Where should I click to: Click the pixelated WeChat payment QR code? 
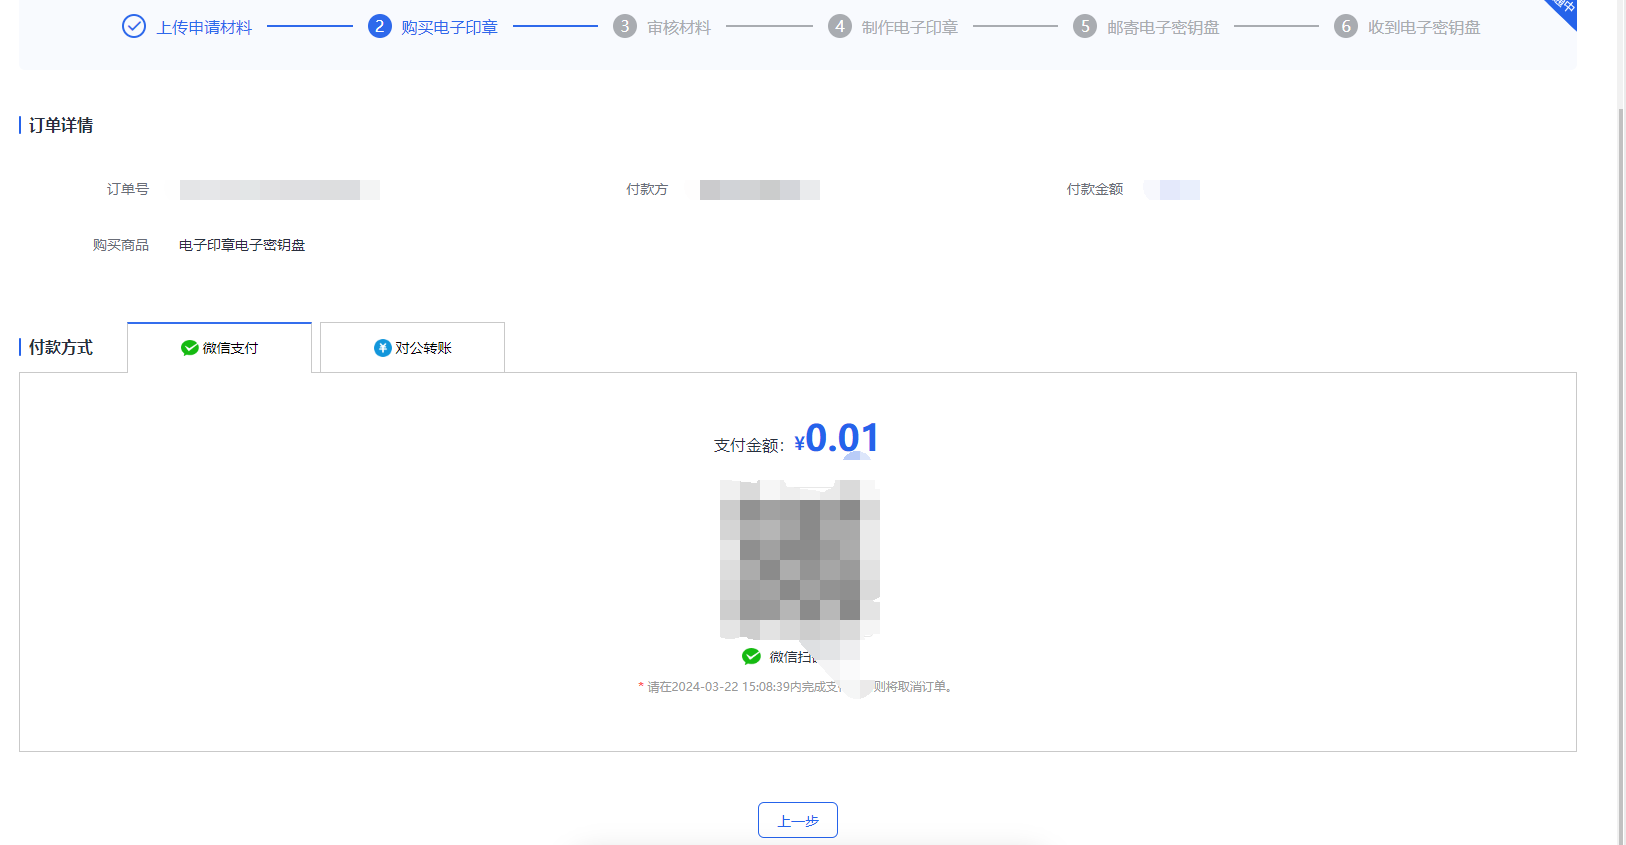click(x=800, y=560)
